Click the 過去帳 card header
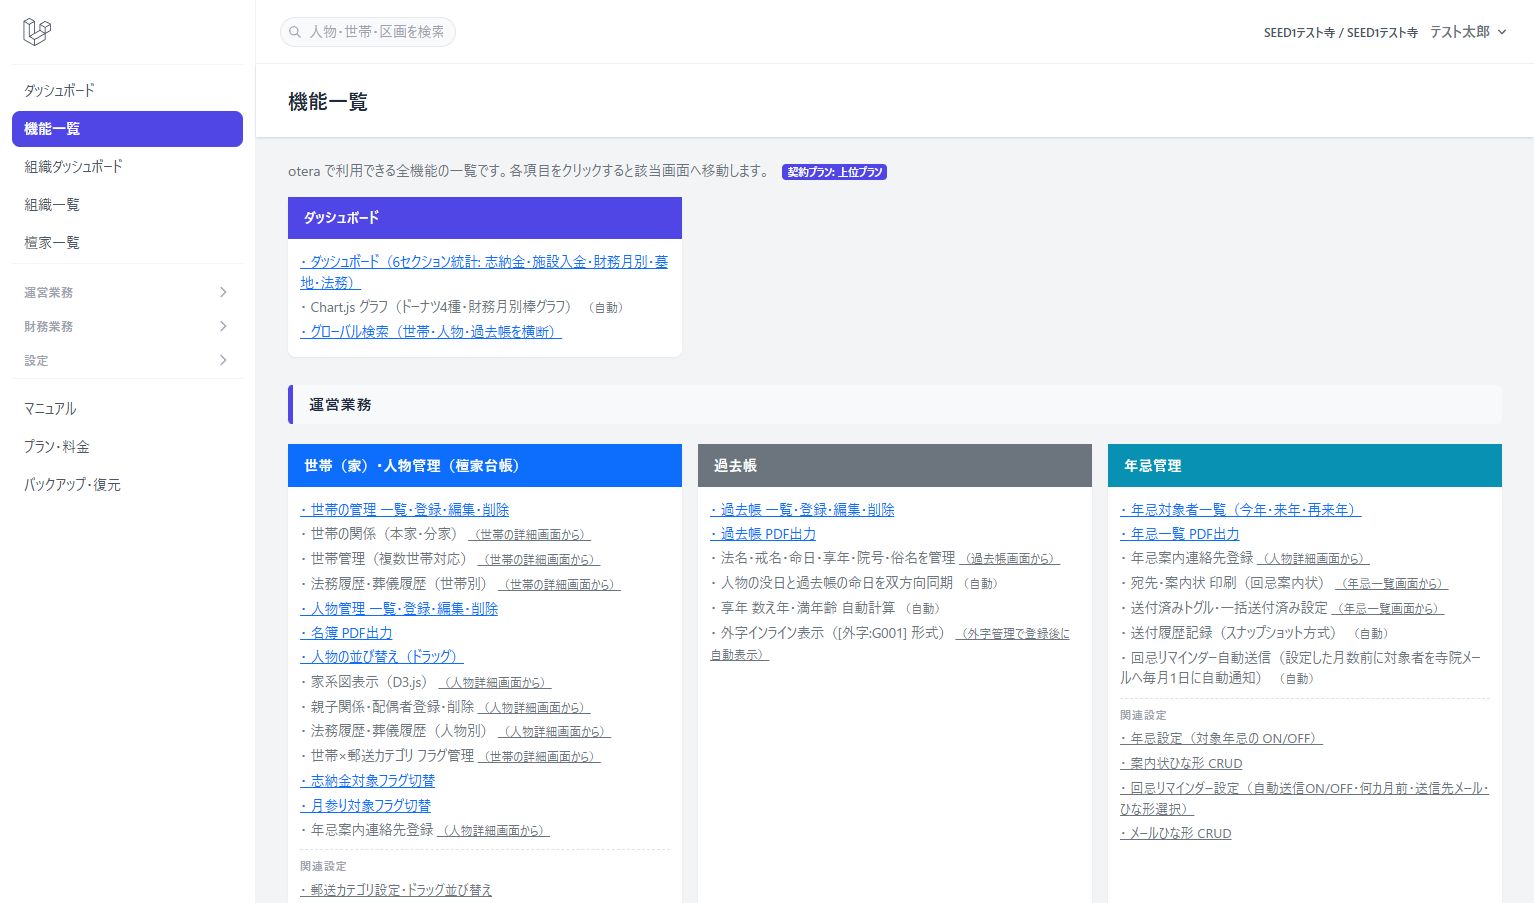Screen dimensions: 1534x903 click(x=895, y=466)
